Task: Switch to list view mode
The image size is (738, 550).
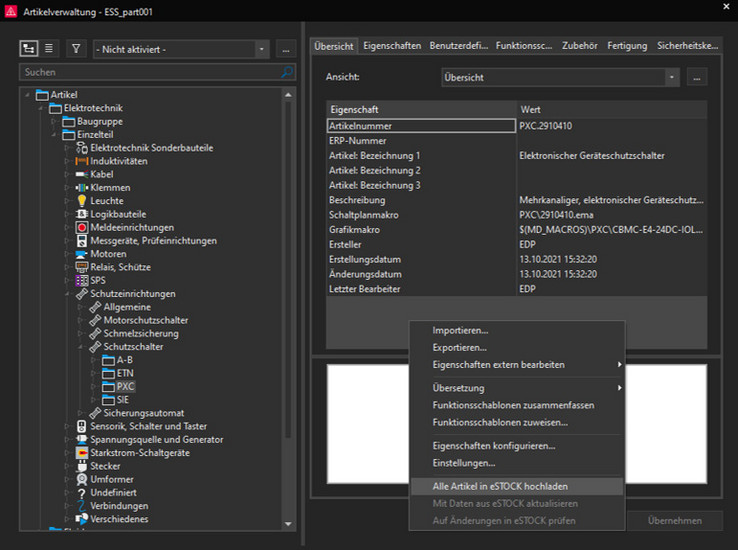Action: tap(48, 48)
